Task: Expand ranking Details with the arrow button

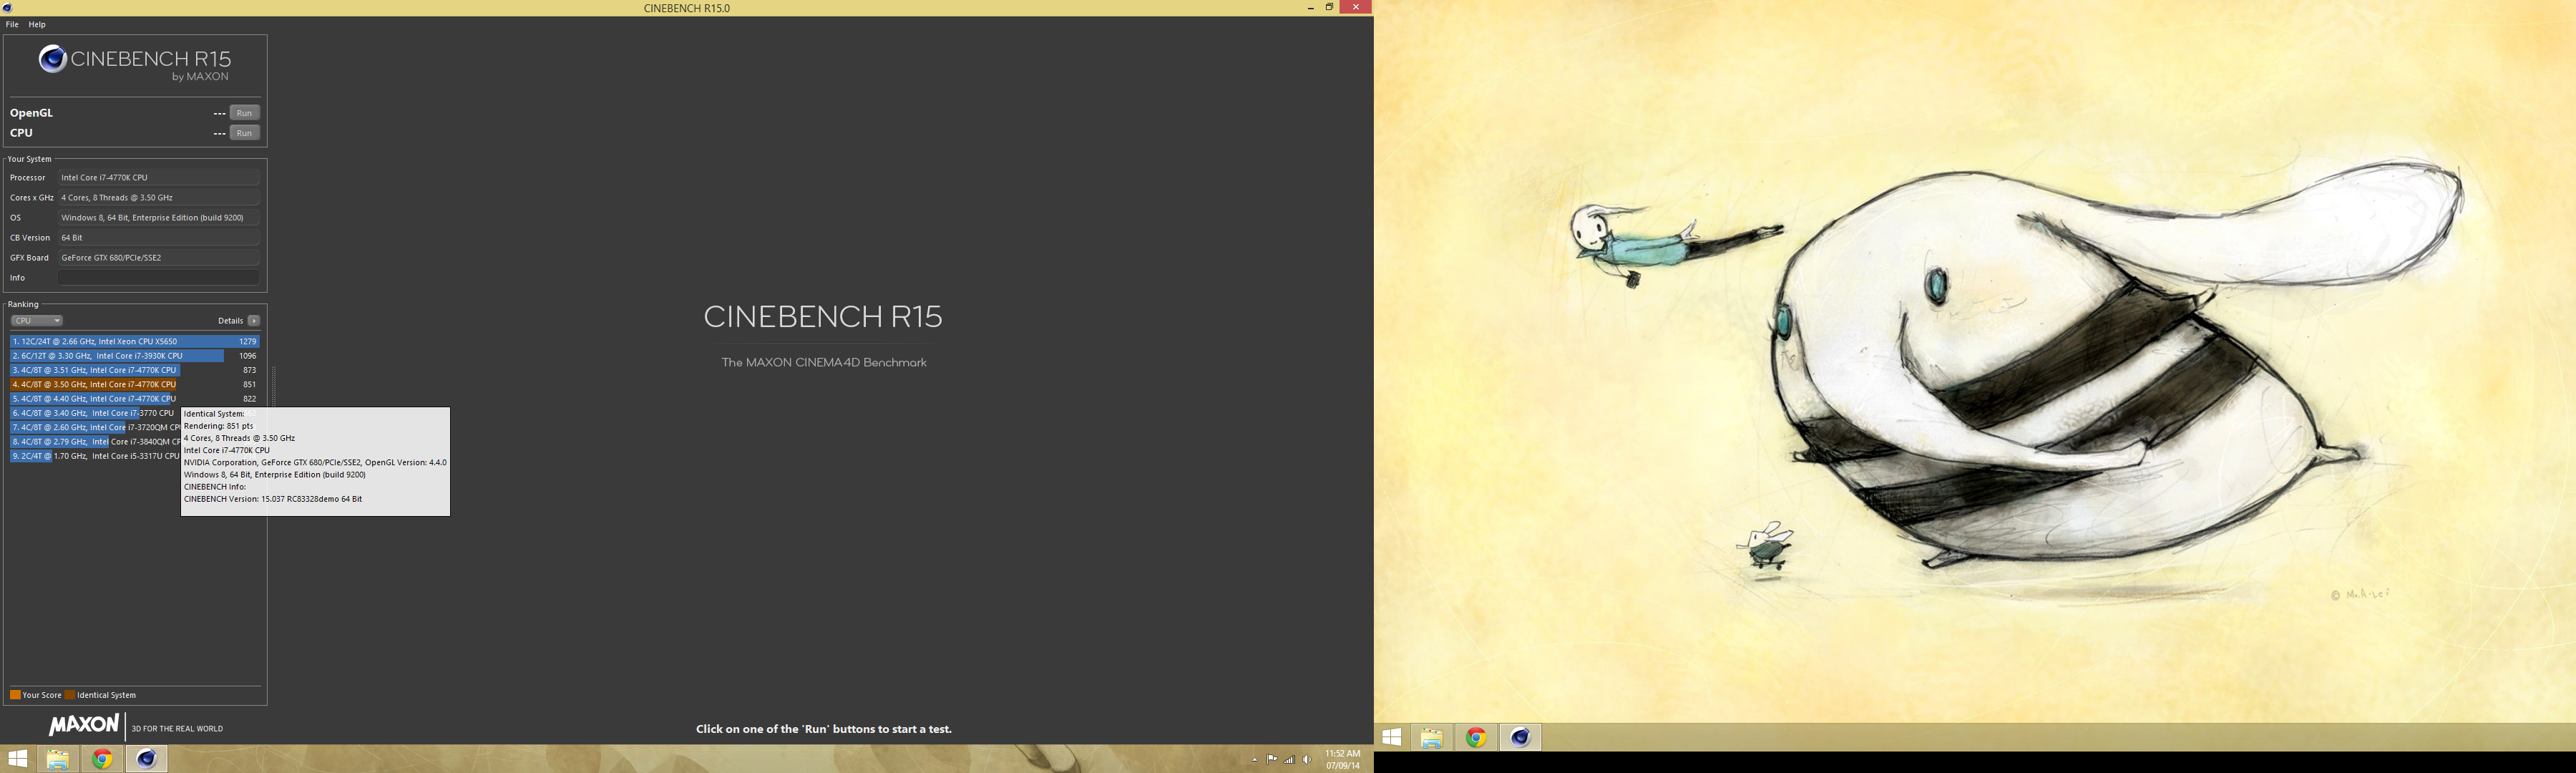Action: (254, 321)
